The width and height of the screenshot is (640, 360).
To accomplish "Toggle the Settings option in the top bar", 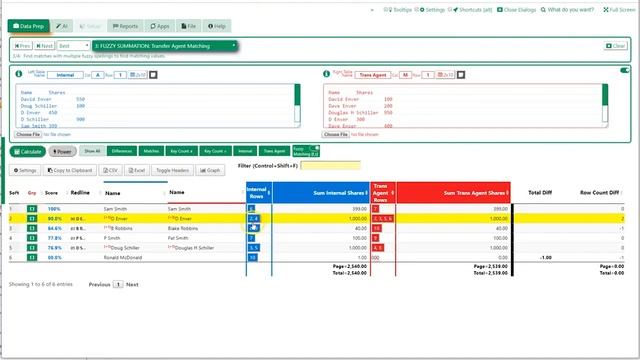I will tap(429, 10).
